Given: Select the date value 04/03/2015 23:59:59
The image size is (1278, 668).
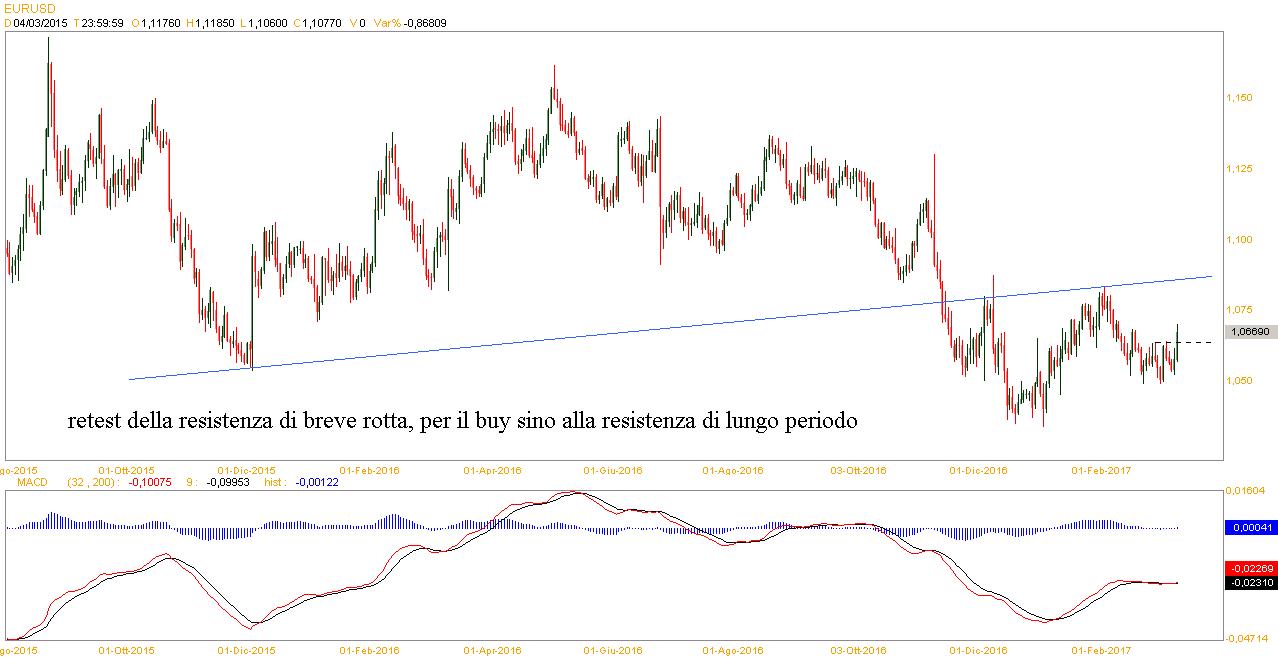Looking at the screenshot, I should click(x=69, y=22).
